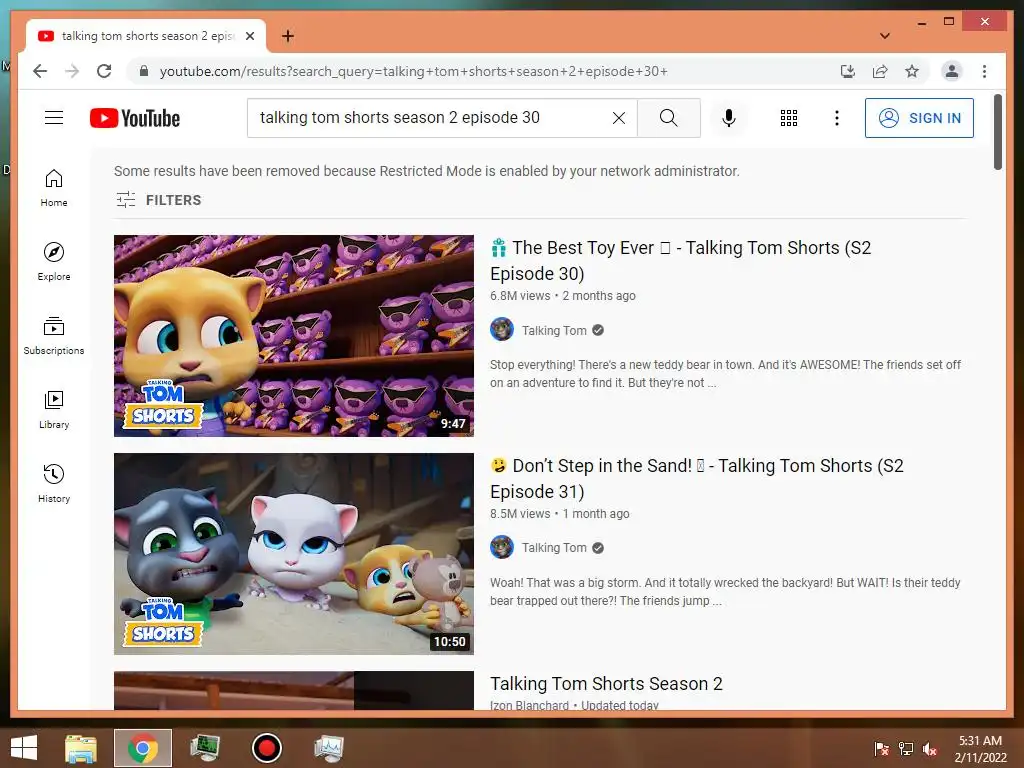Image resolution: width=1024 pixels, height=768 pixels.
Task: Click the muted volume tray icon
Action: tap(929, 749)
